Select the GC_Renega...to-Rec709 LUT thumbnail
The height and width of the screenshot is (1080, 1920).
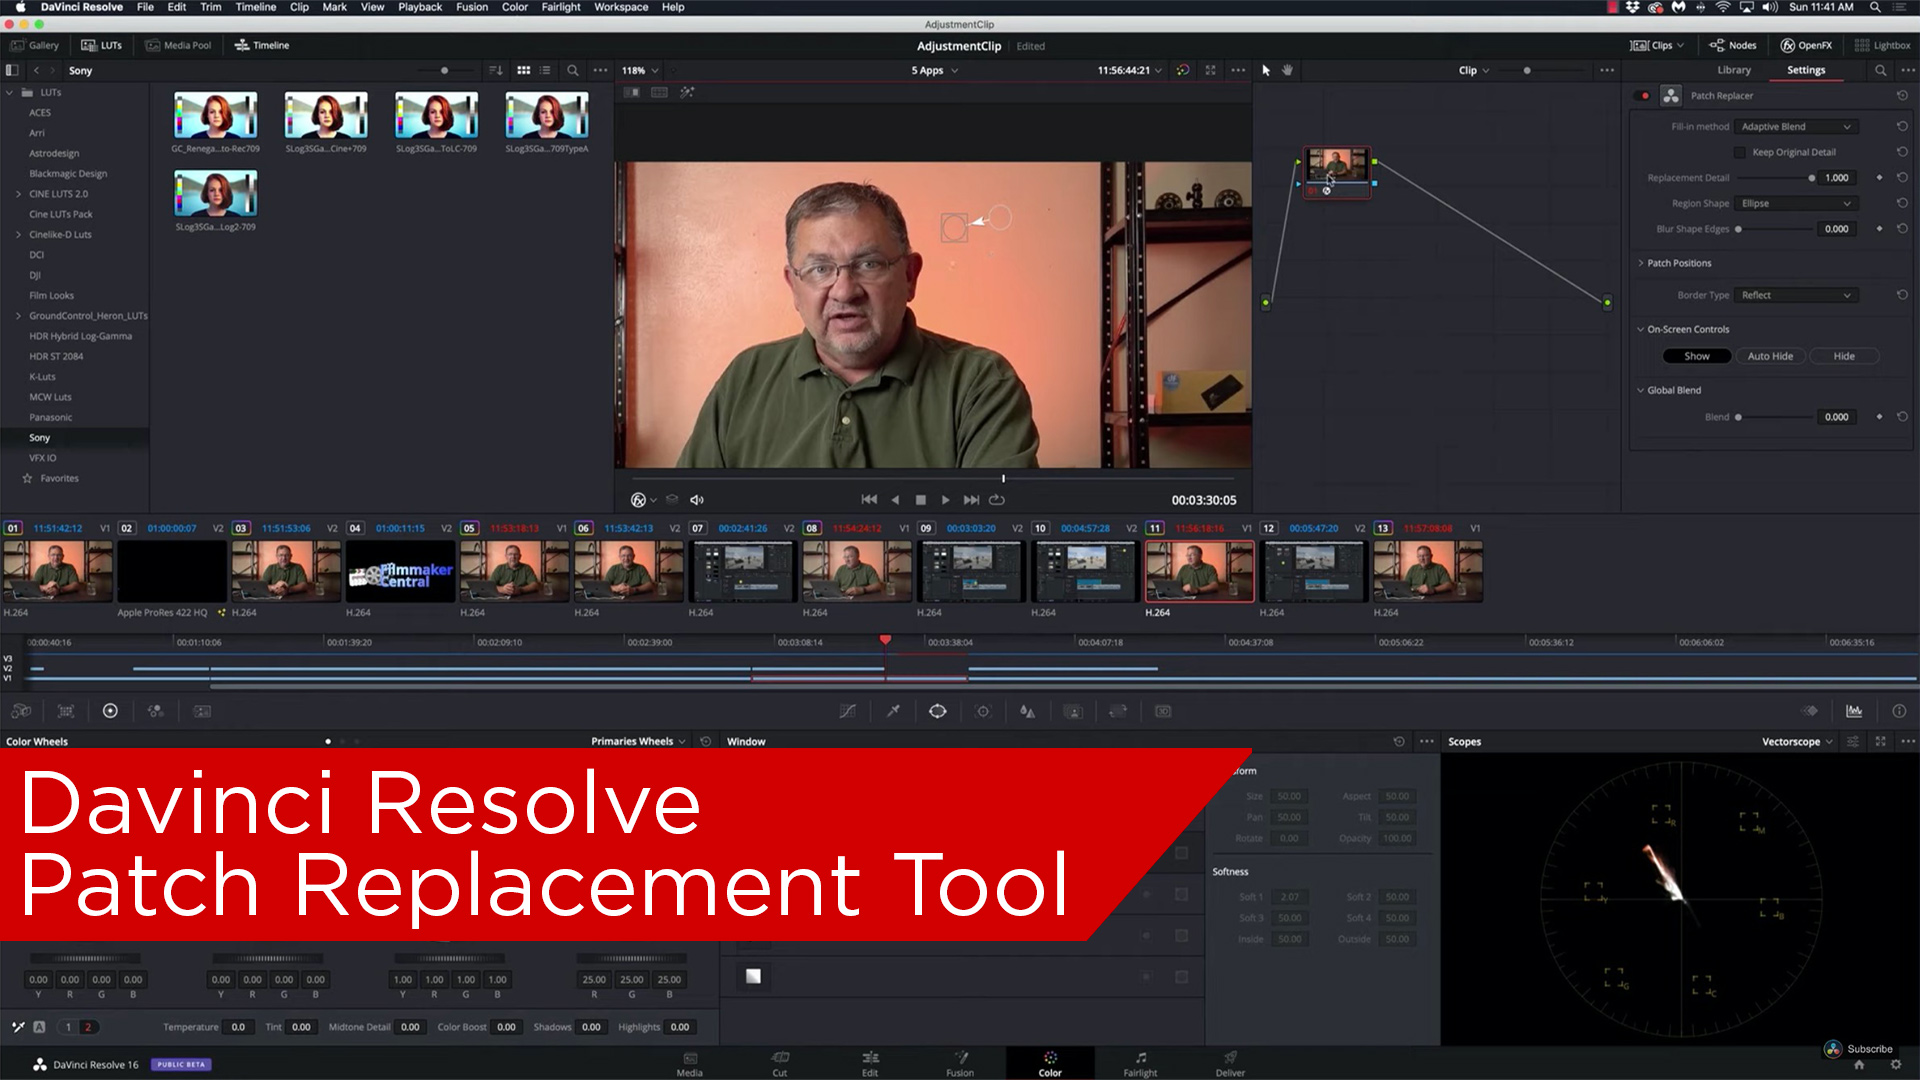click(x=215, y=116)
